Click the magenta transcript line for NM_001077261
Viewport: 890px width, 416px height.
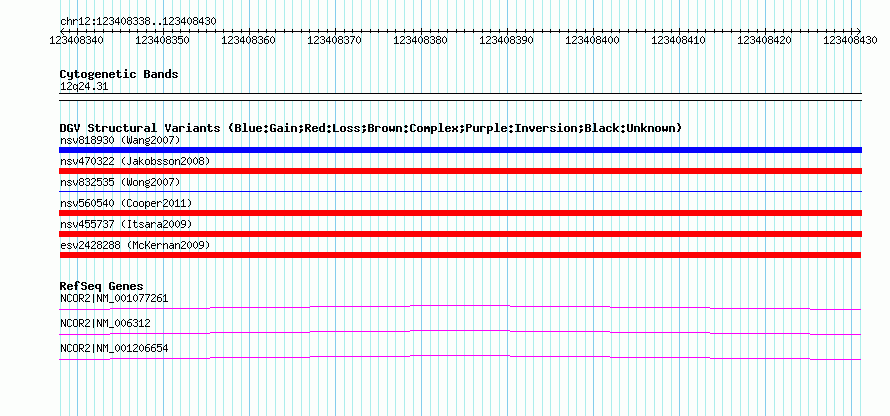point(460,307)
